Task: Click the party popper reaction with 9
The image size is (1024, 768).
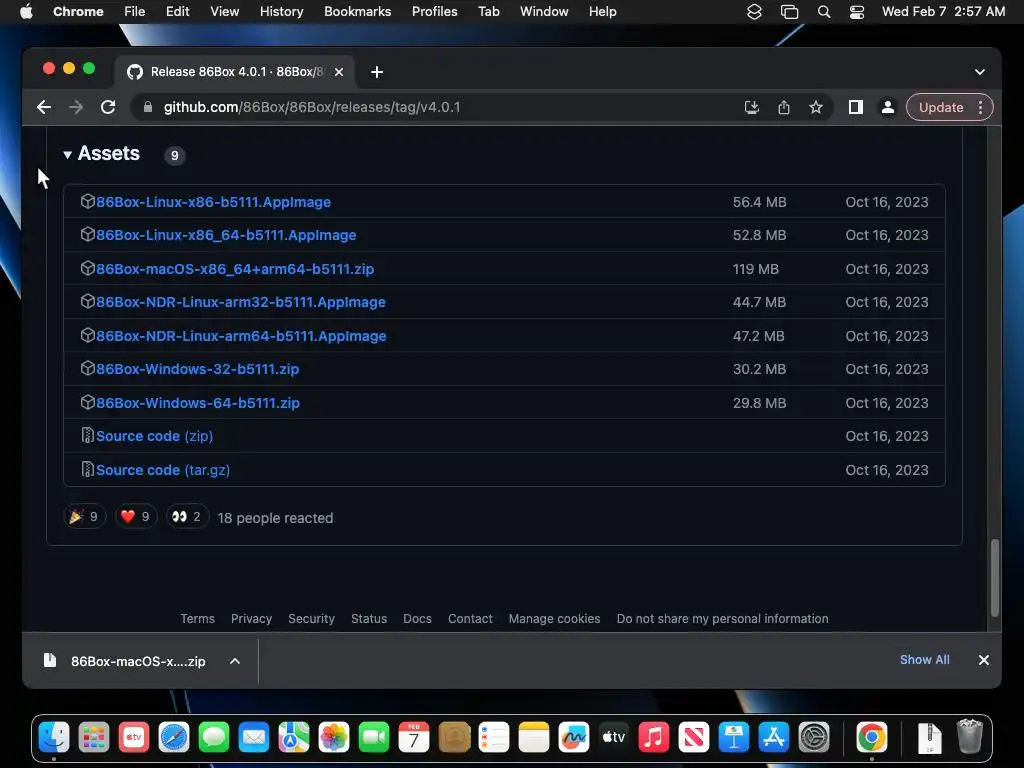Action: click(84, 517)
